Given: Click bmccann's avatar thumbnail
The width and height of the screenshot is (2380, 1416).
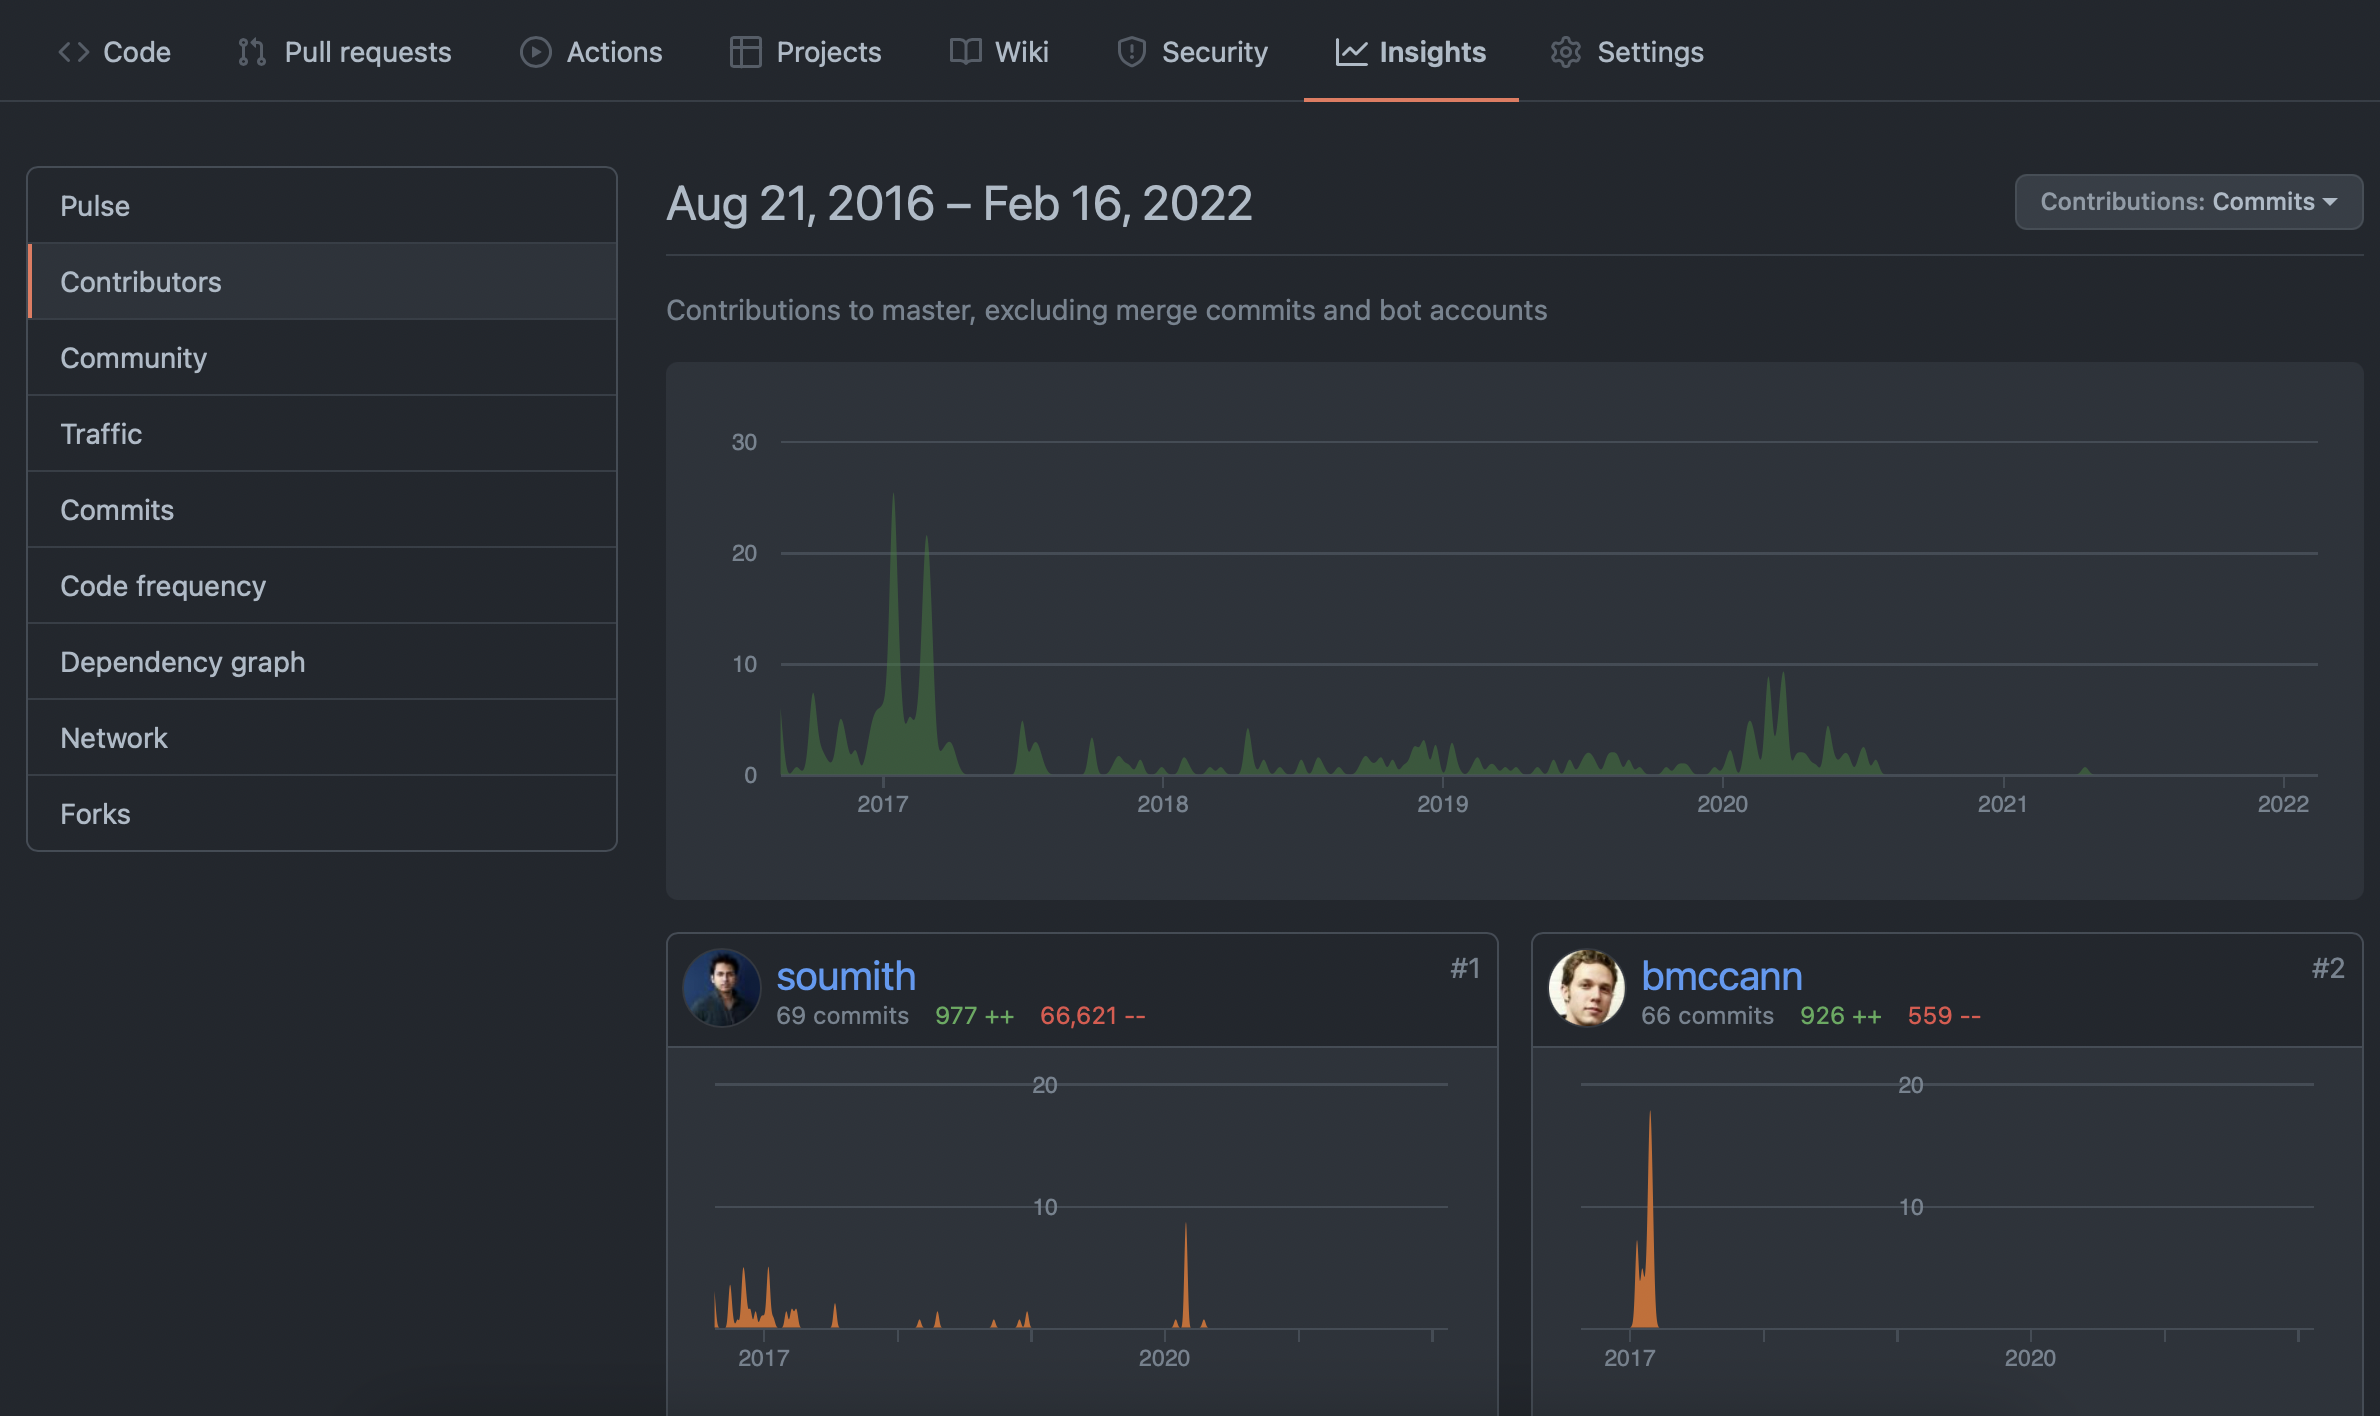Looking at the screenshot, I should click(1587, 988).
